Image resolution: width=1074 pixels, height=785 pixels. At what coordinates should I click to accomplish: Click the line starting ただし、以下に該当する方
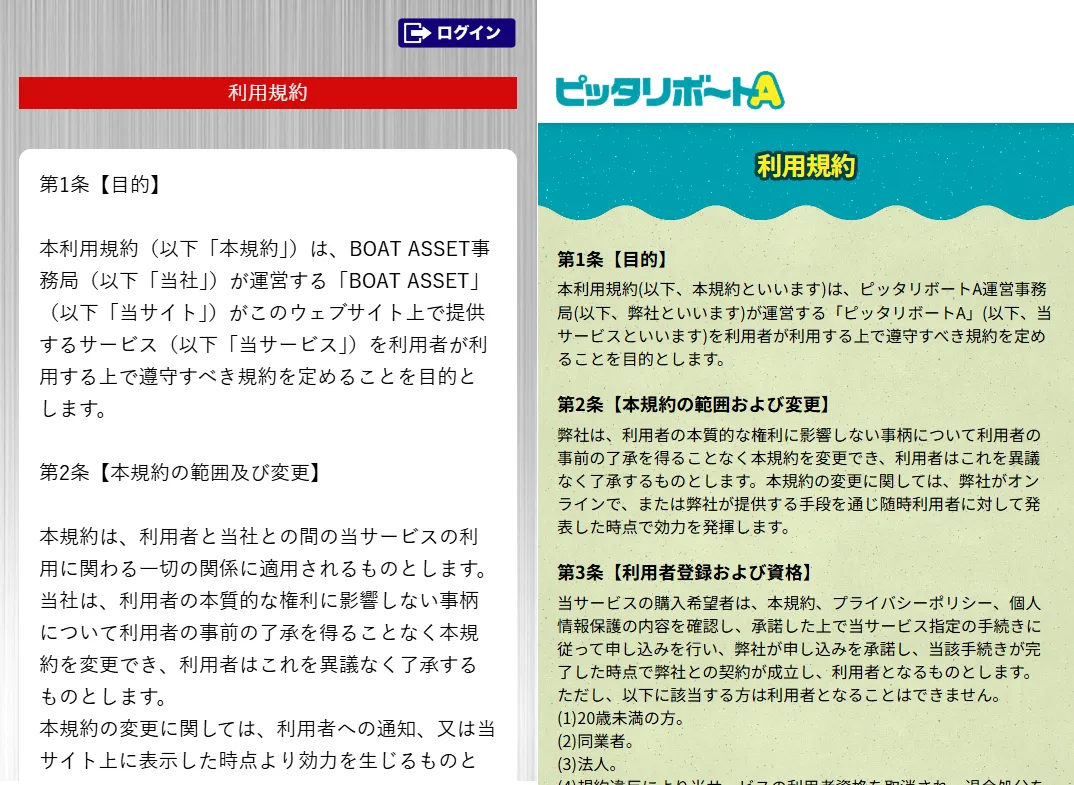tap(782, 695)
